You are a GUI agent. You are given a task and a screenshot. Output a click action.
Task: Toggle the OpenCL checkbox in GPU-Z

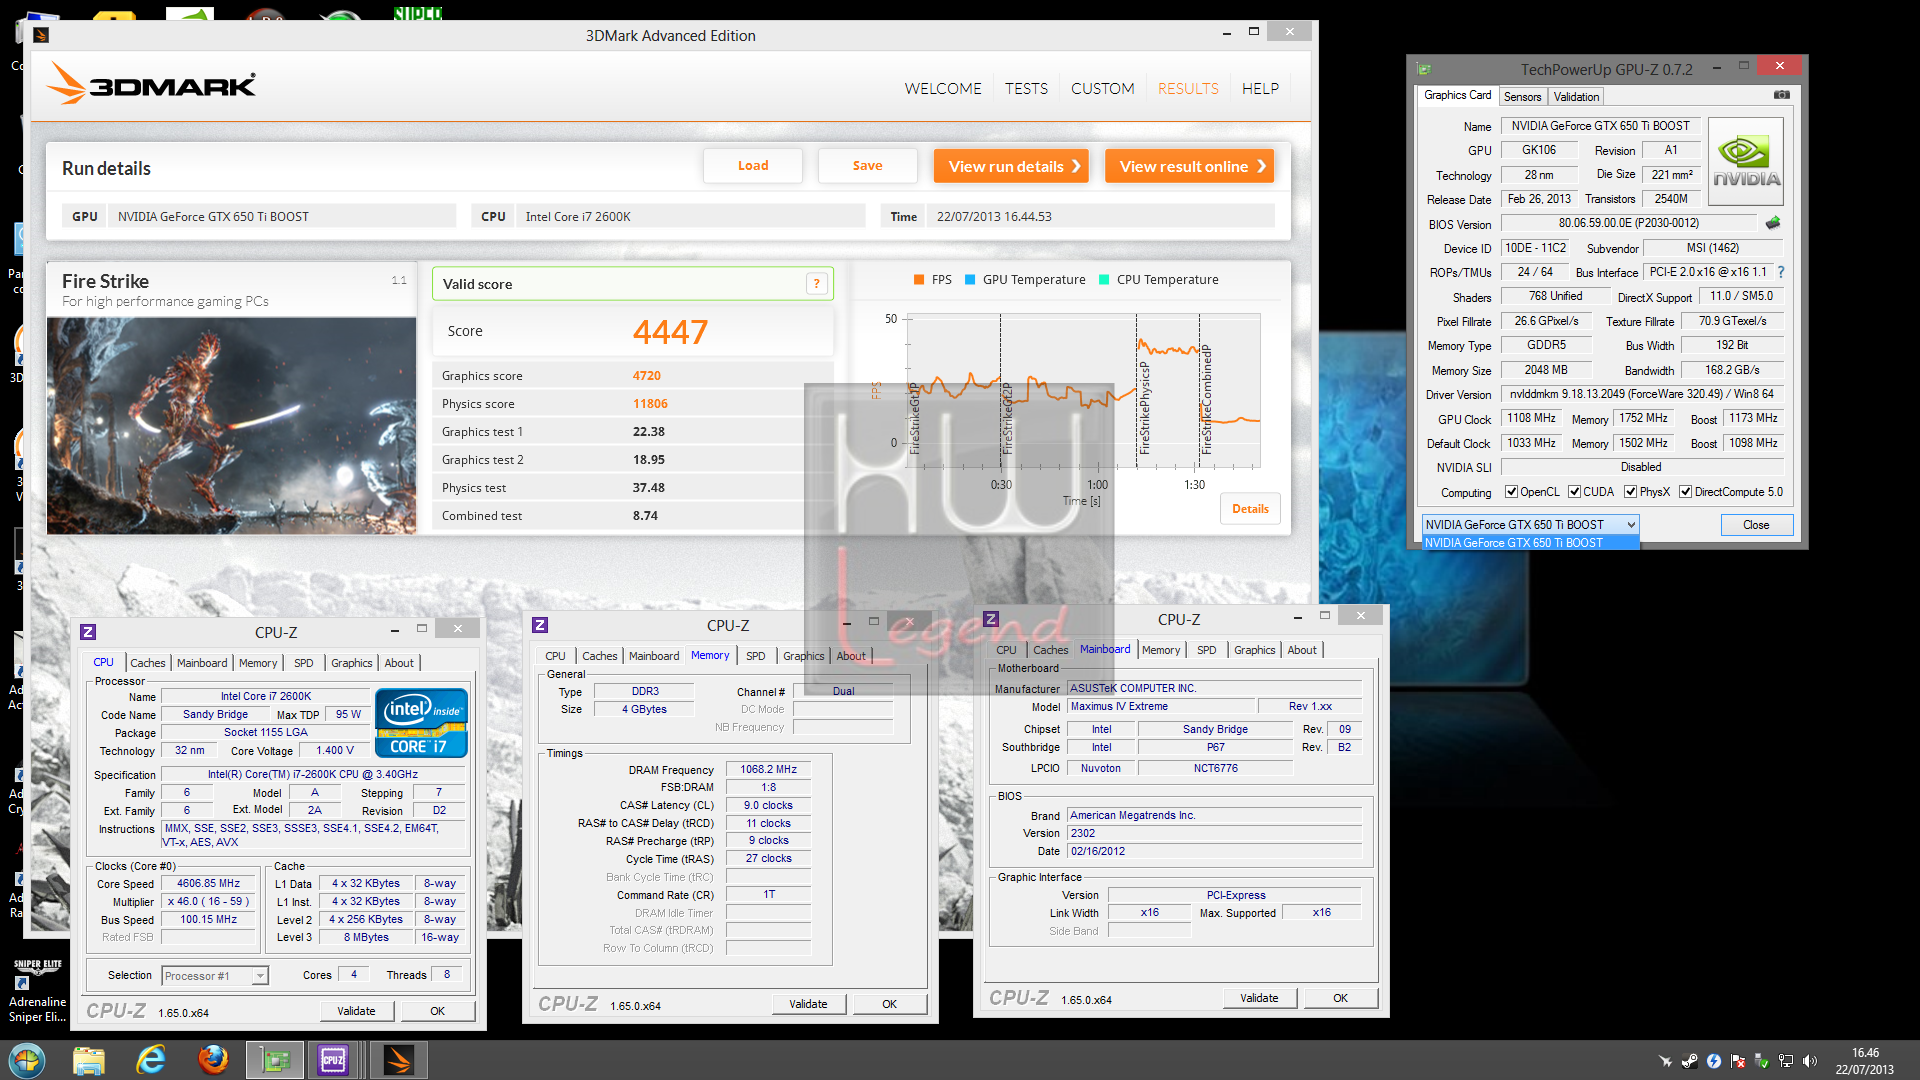[1511, 492]
